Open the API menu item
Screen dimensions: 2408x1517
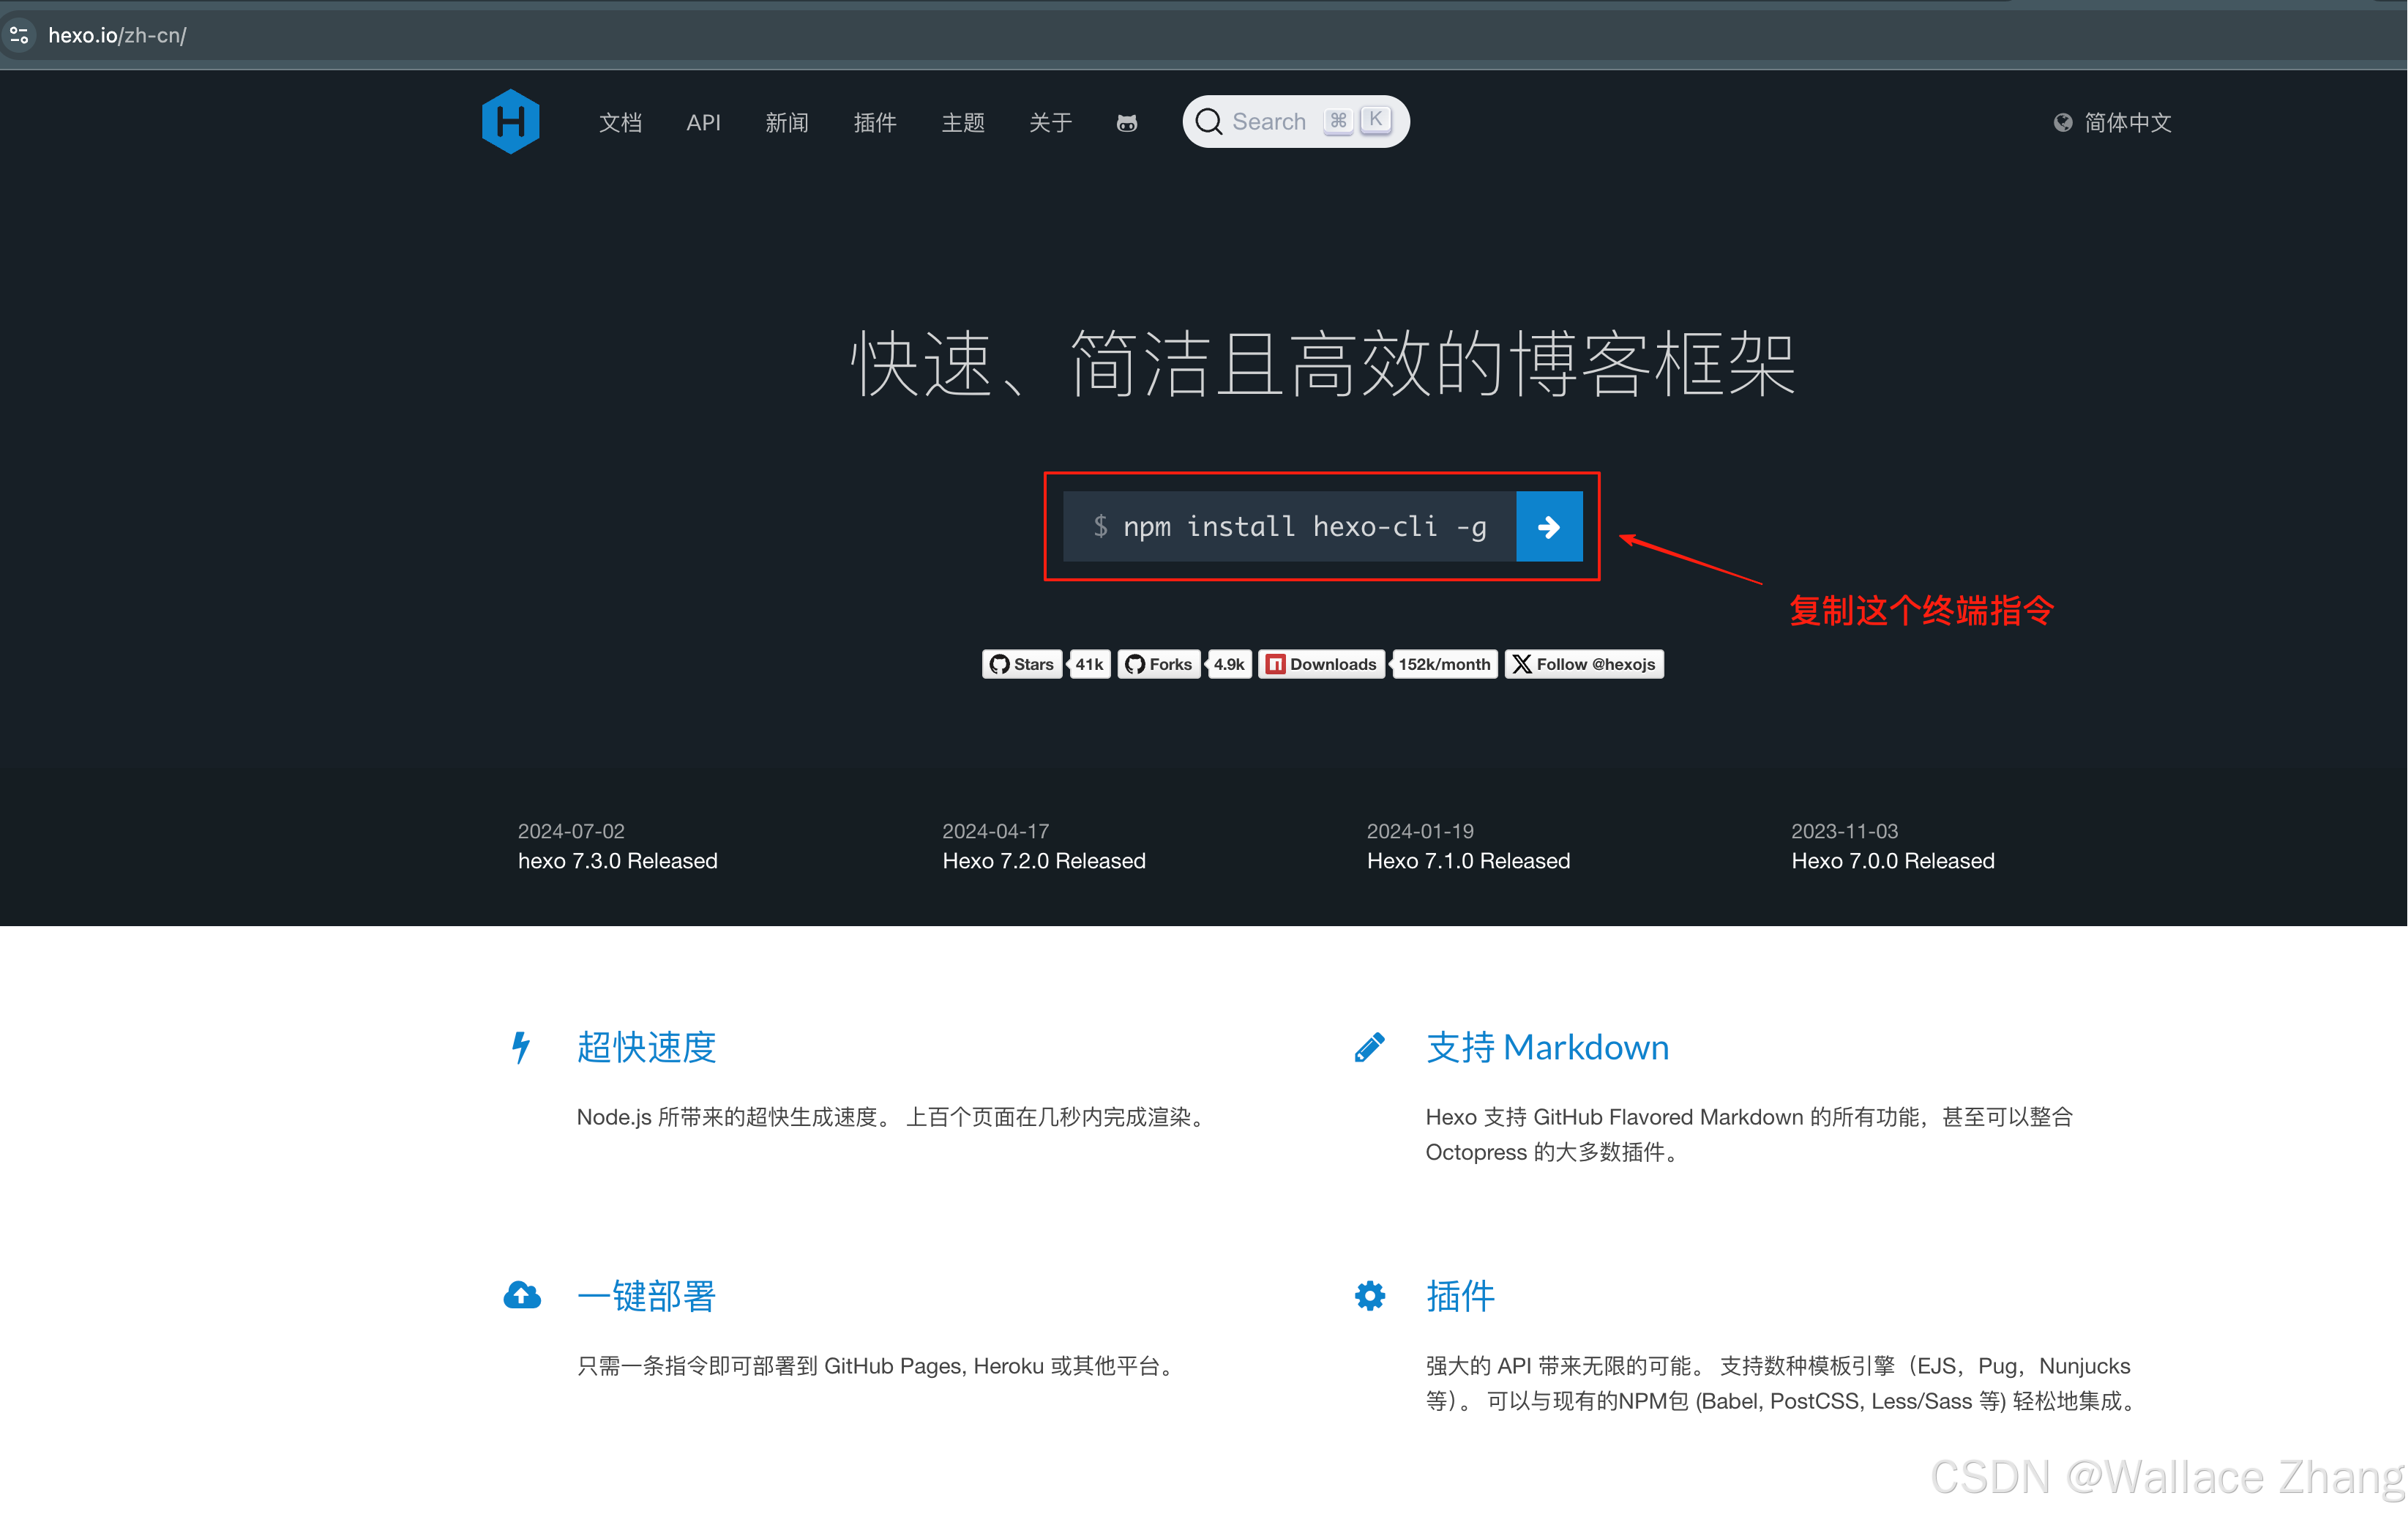tap(703, 123)
